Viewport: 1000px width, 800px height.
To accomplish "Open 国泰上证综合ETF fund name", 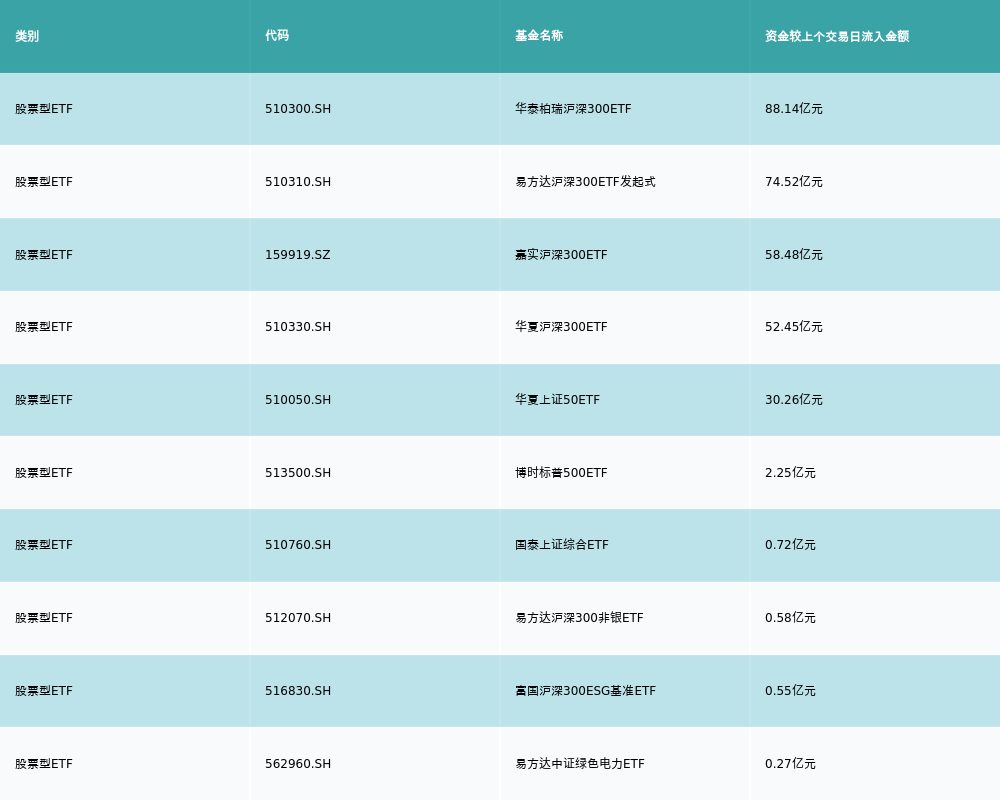I will click(561, 545).
